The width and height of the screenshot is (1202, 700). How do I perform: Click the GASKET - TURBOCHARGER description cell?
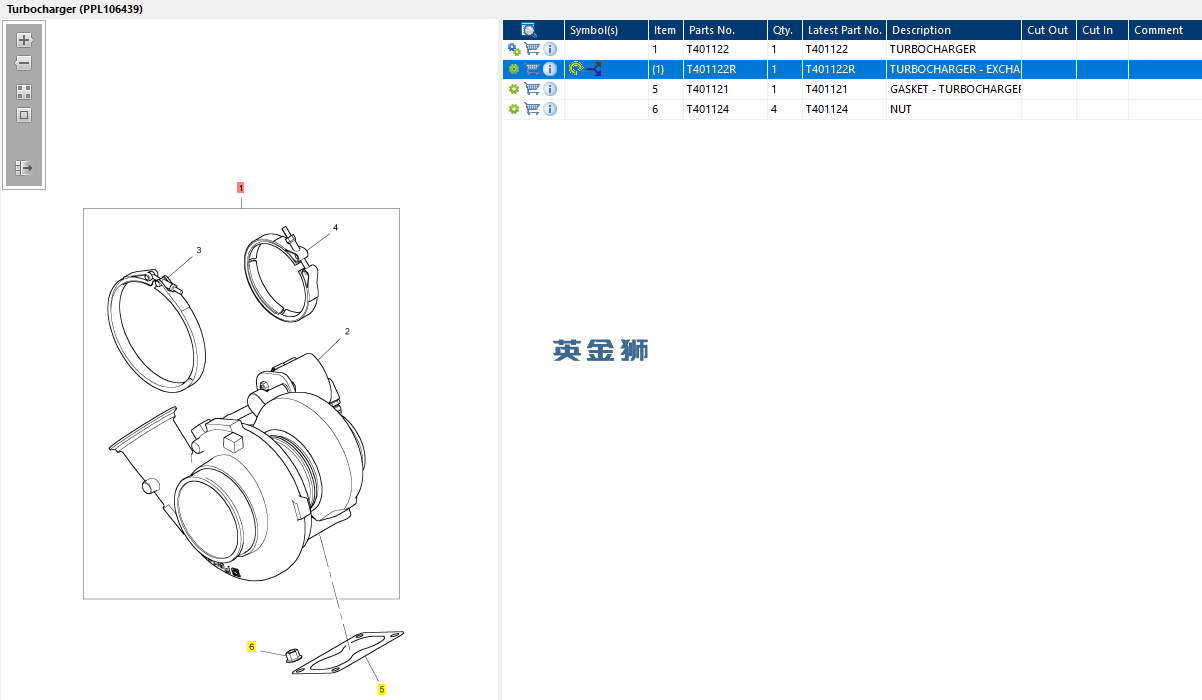pos(954,89)
